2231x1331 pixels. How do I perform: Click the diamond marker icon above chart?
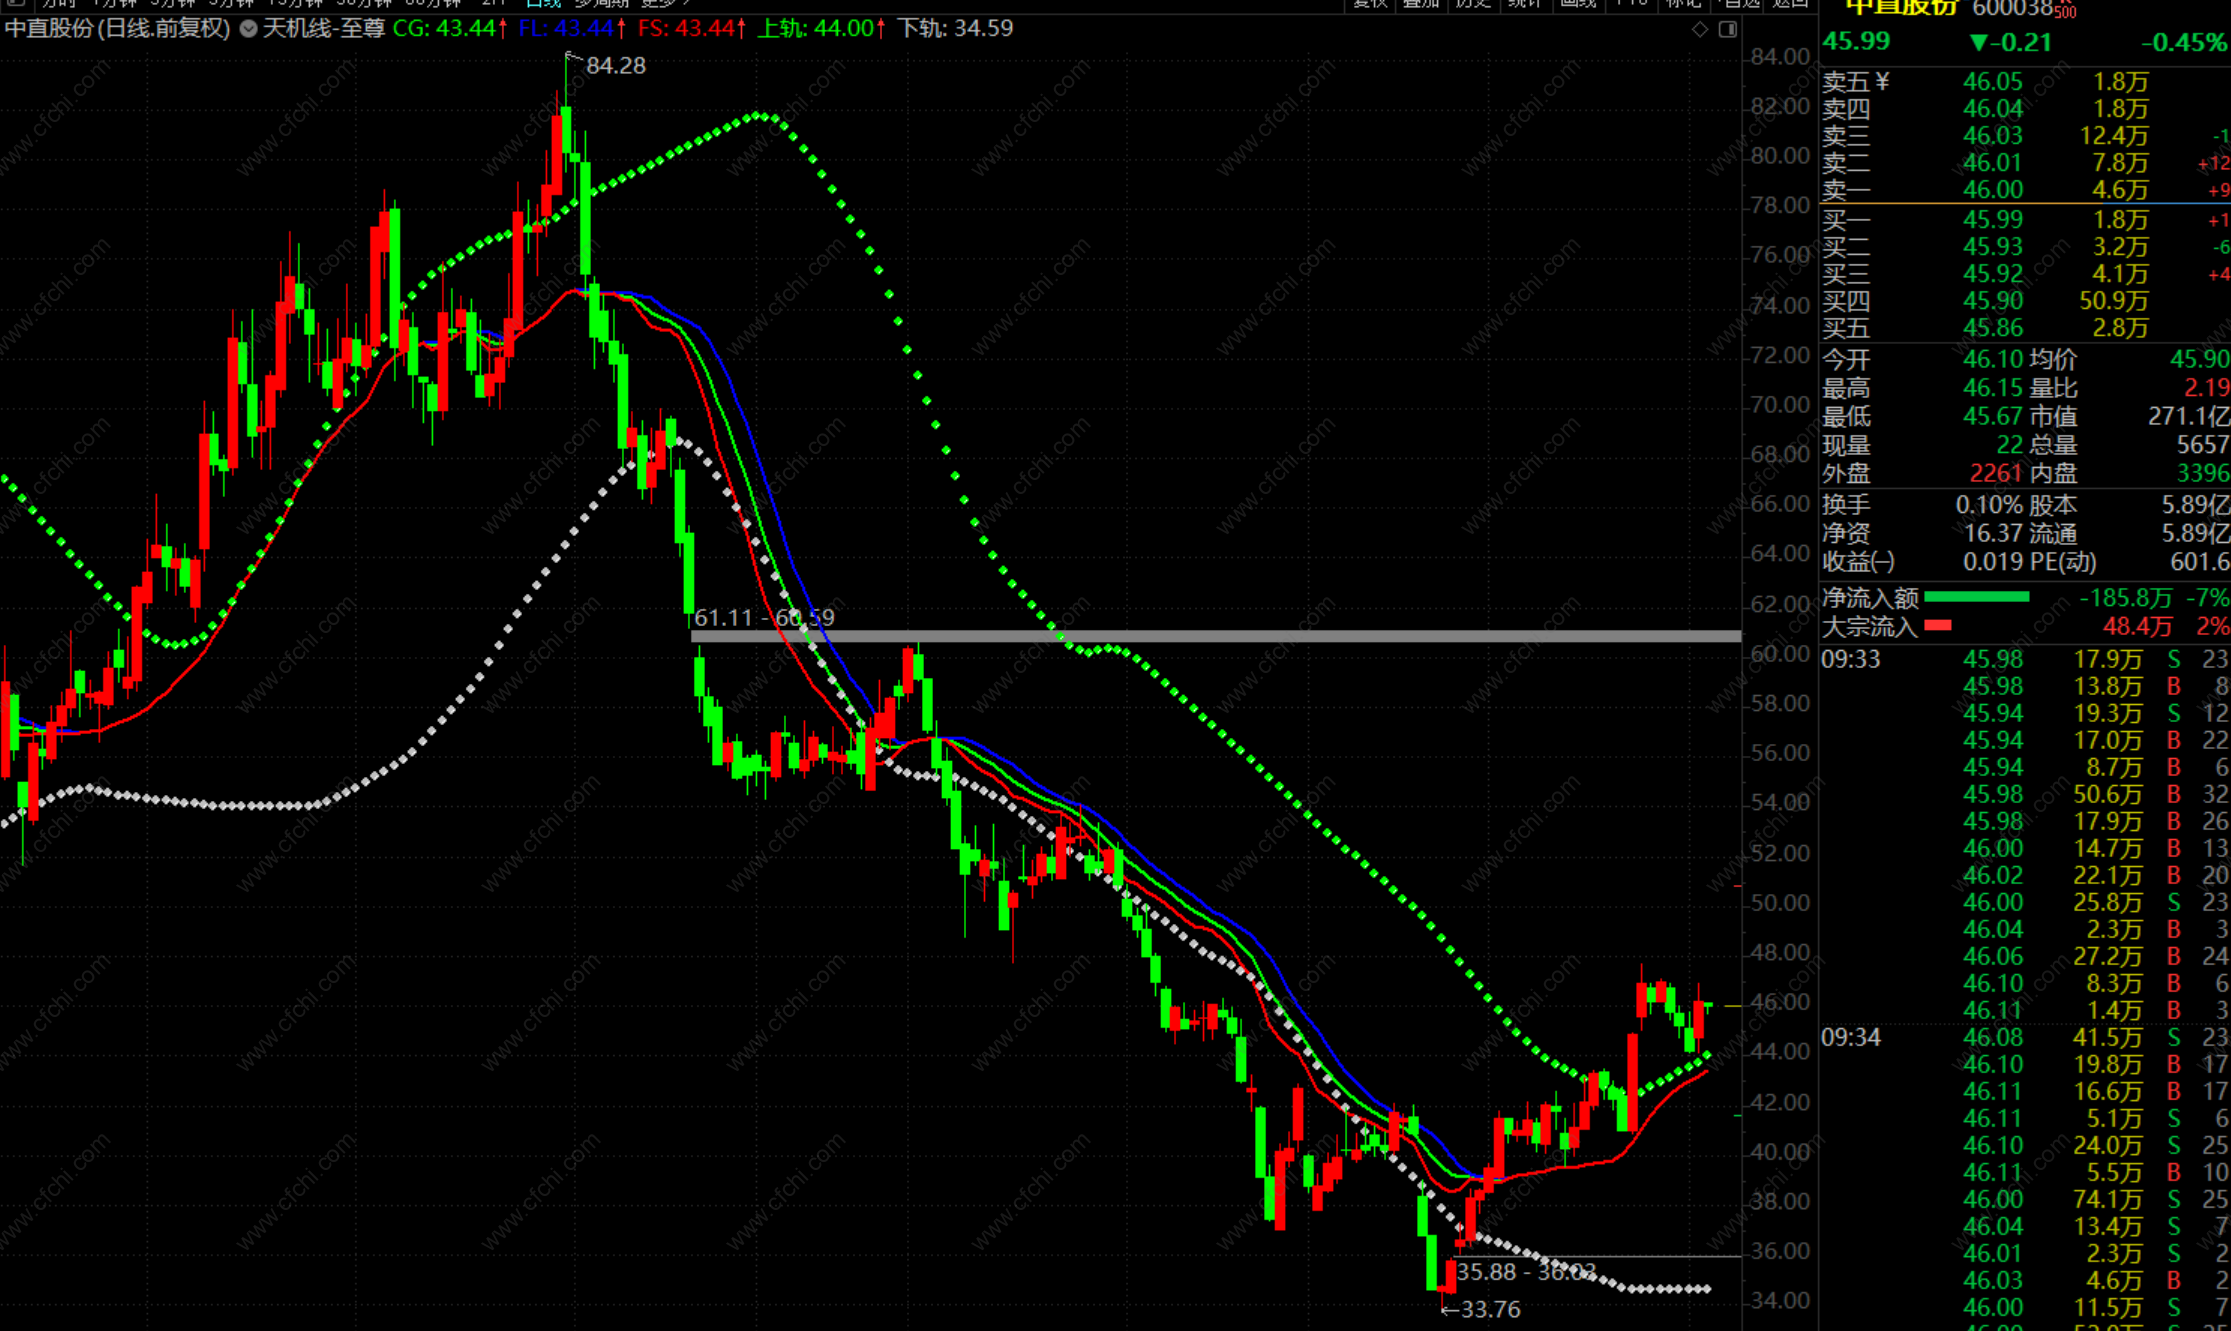[1700, 30]
